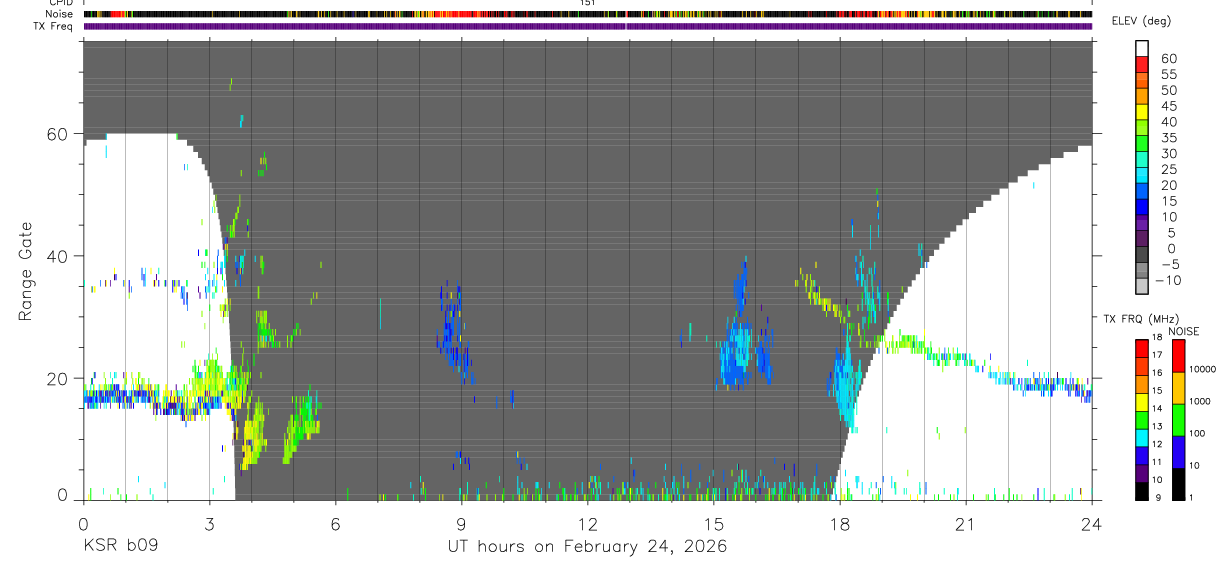Viewport: 1228px width, 567px height.
Task: Click the multicolored Noise strip above plot
Action: coord(588,14)
